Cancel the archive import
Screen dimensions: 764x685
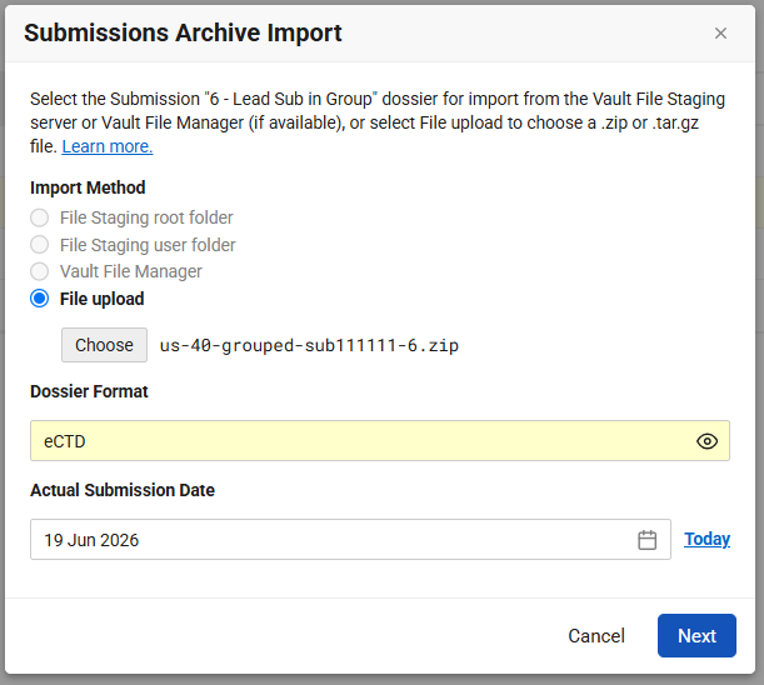tap(596, 636)
